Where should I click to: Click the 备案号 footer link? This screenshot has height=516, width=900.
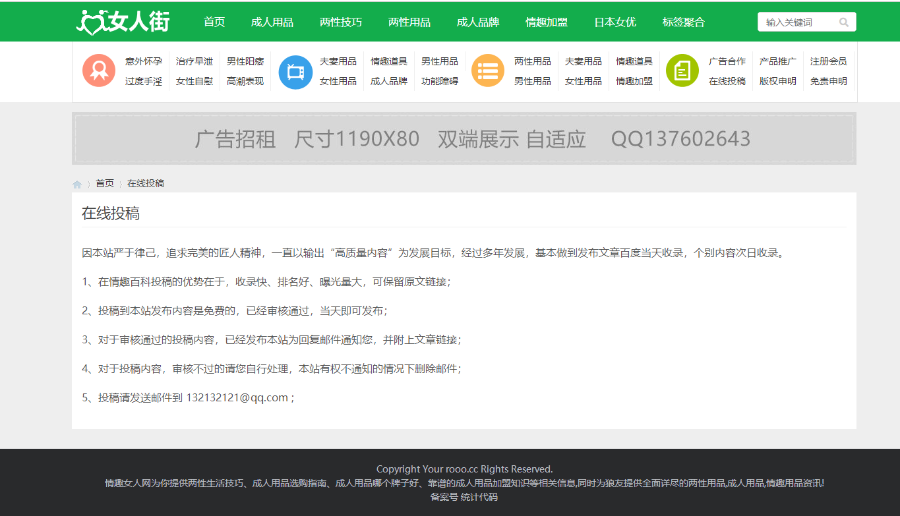pos(444,497)
